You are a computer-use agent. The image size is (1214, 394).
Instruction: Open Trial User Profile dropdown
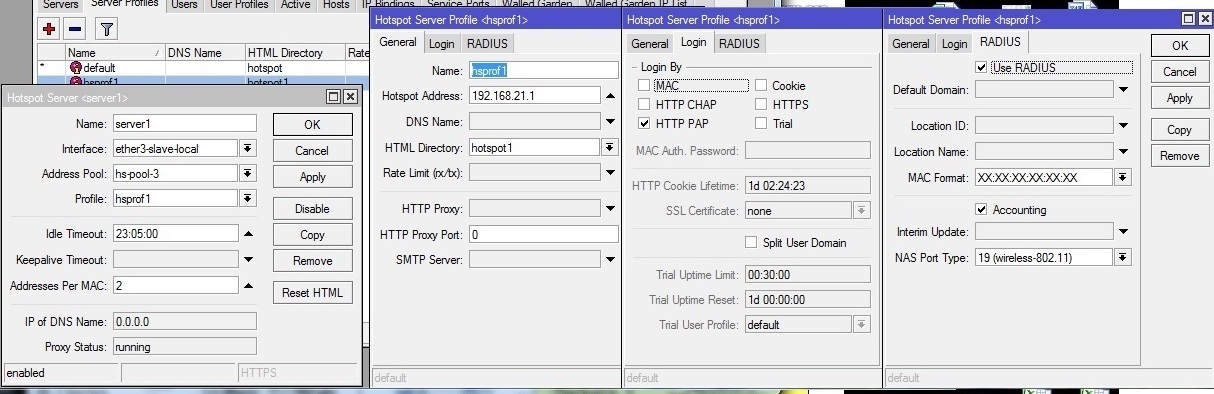(x=862, y=324)
